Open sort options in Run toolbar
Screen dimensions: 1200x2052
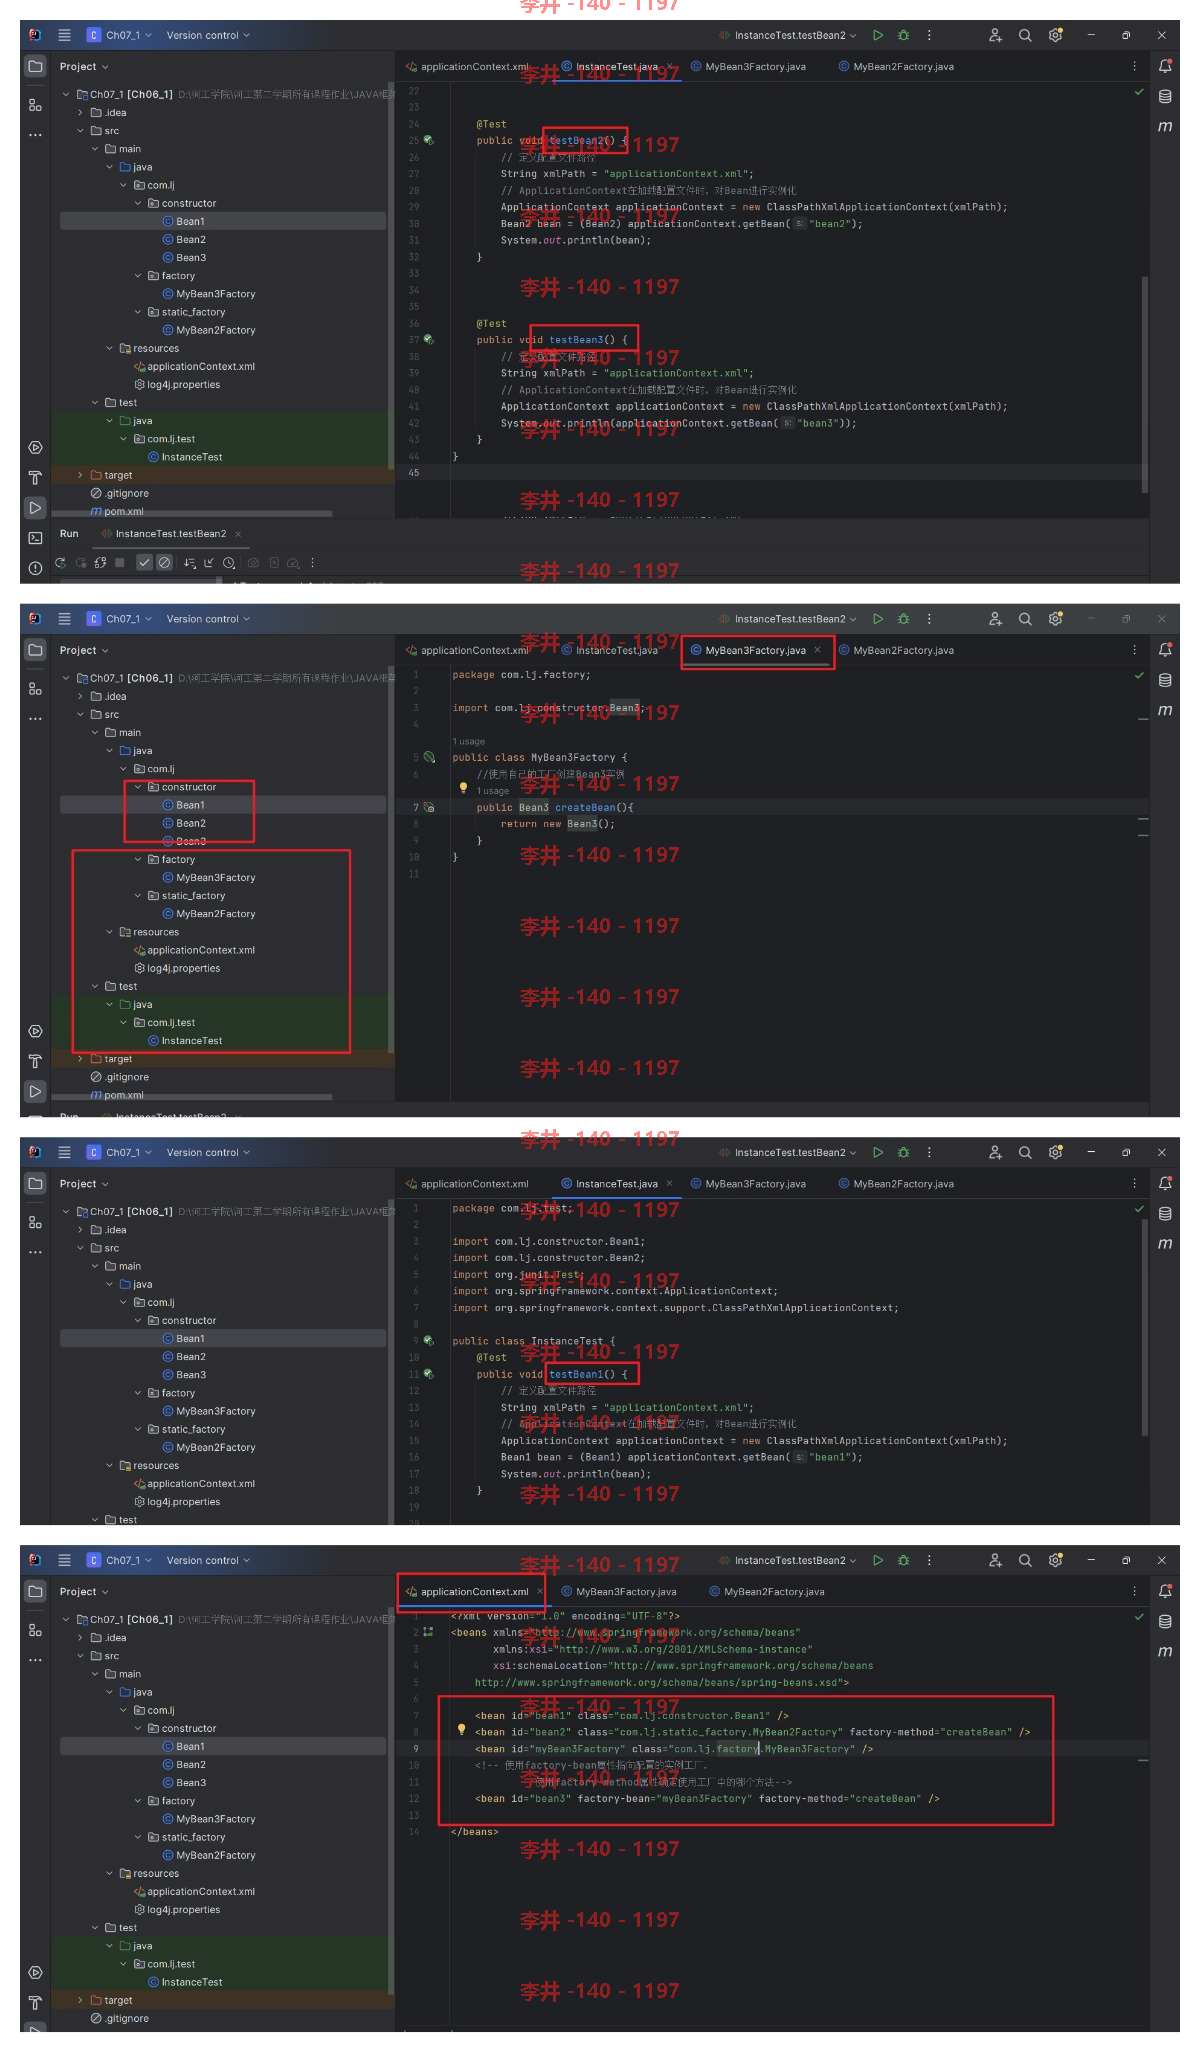[190, 563]
